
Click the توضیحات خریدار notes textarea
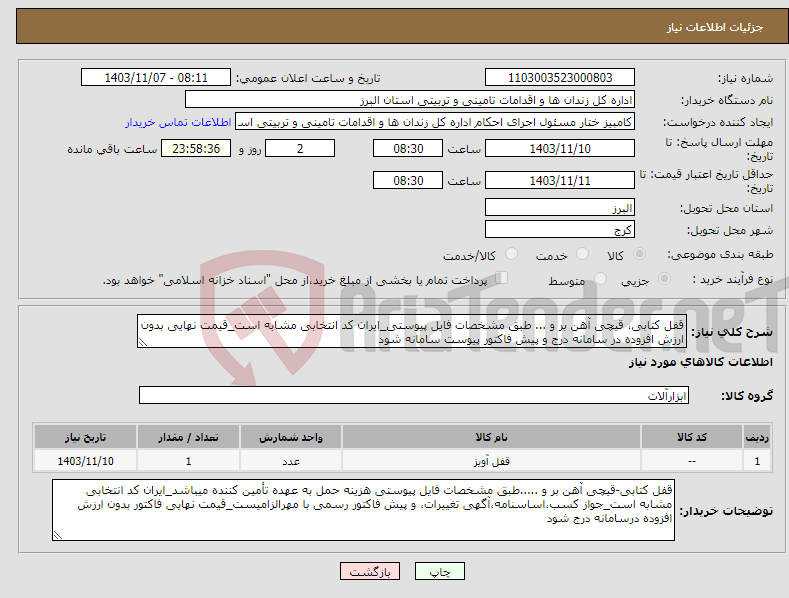click(x=363, y=510)
